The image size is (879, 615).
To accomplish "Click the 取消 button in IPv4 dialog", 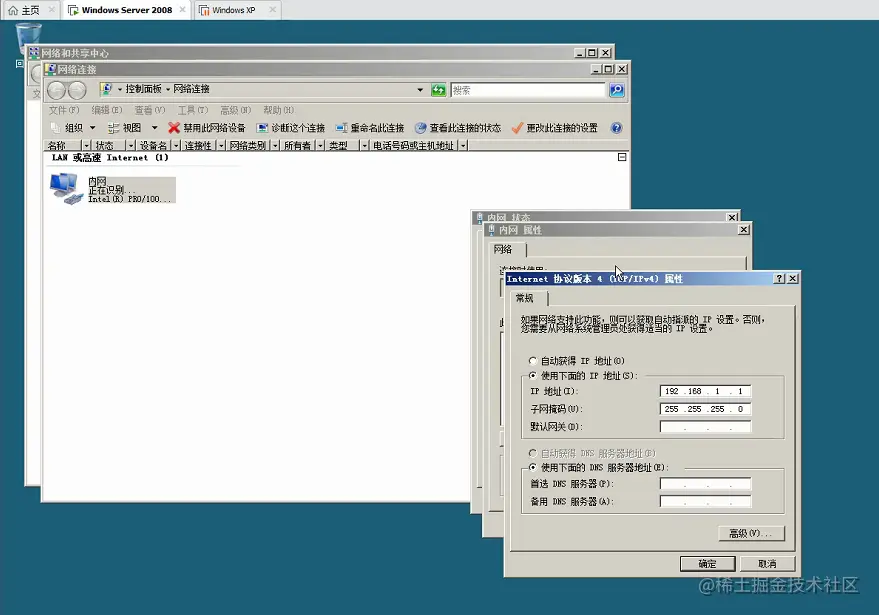I will tap(767, 564).
